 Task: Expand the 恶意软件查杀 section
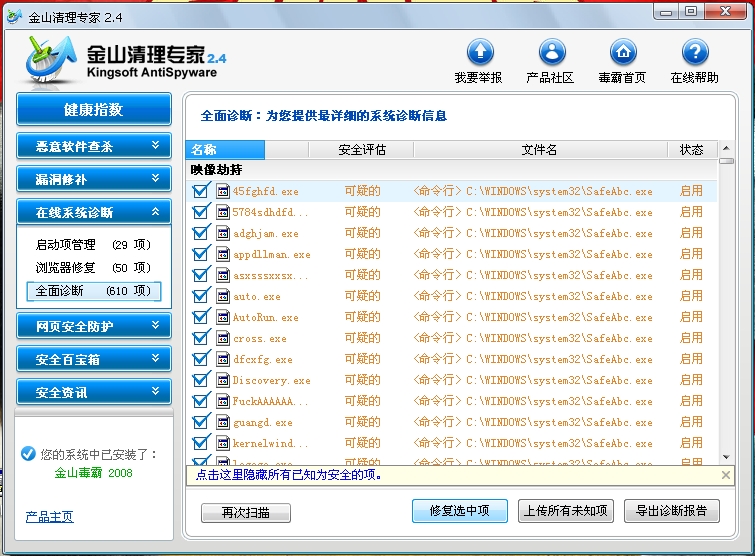94,146
